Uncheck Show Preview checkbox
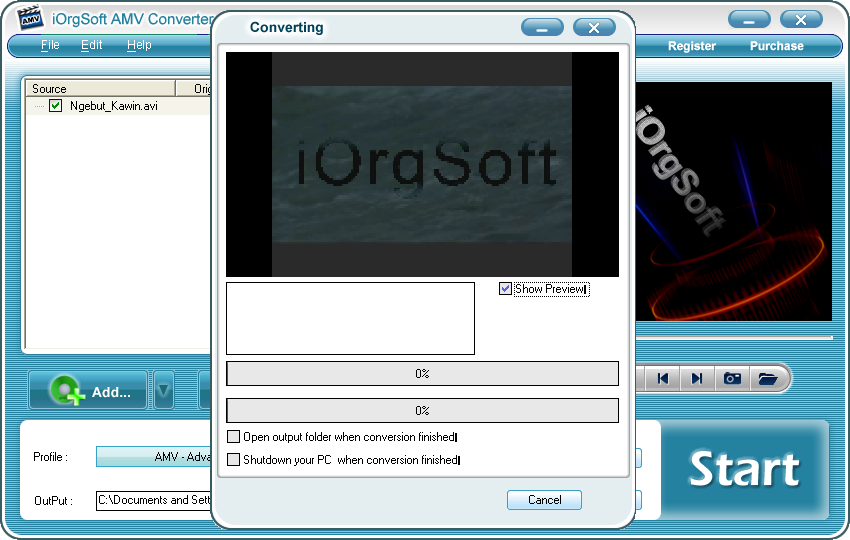This screenshot has height=540, width=850. pos(505,288)
